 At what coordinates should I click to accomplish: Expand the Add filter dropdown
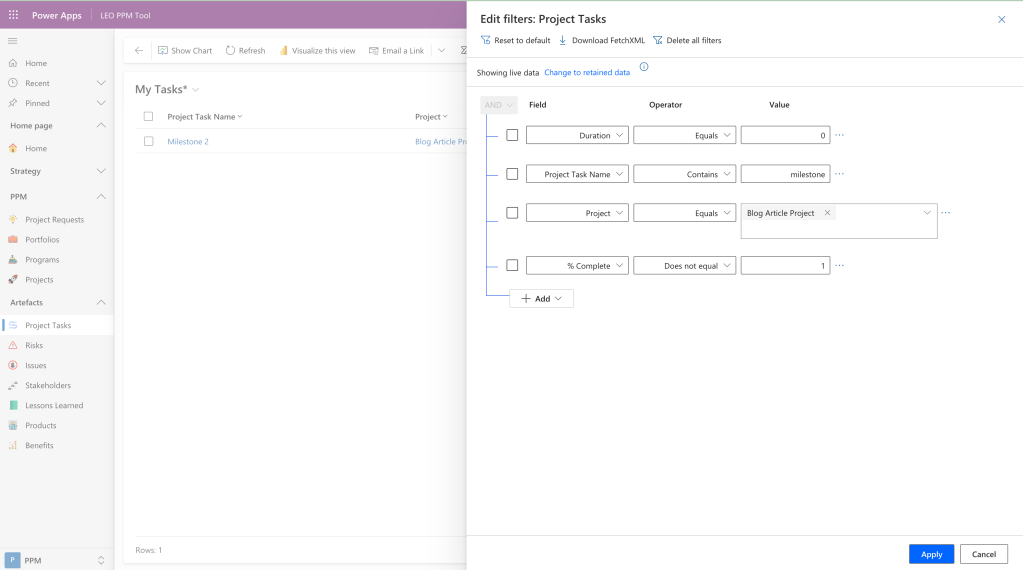(x=541, y=298)
